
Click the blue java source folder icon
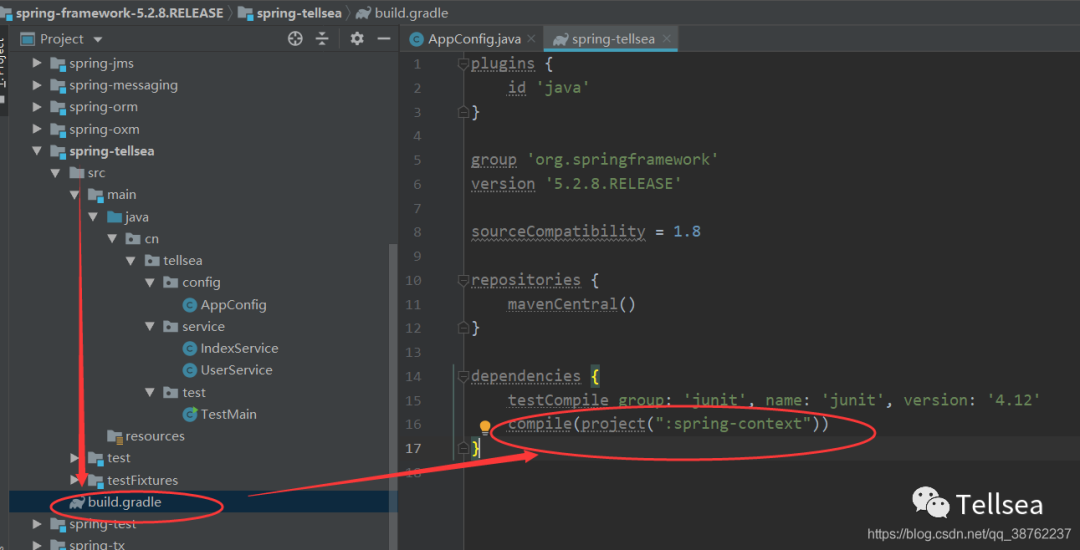point(114,218)
